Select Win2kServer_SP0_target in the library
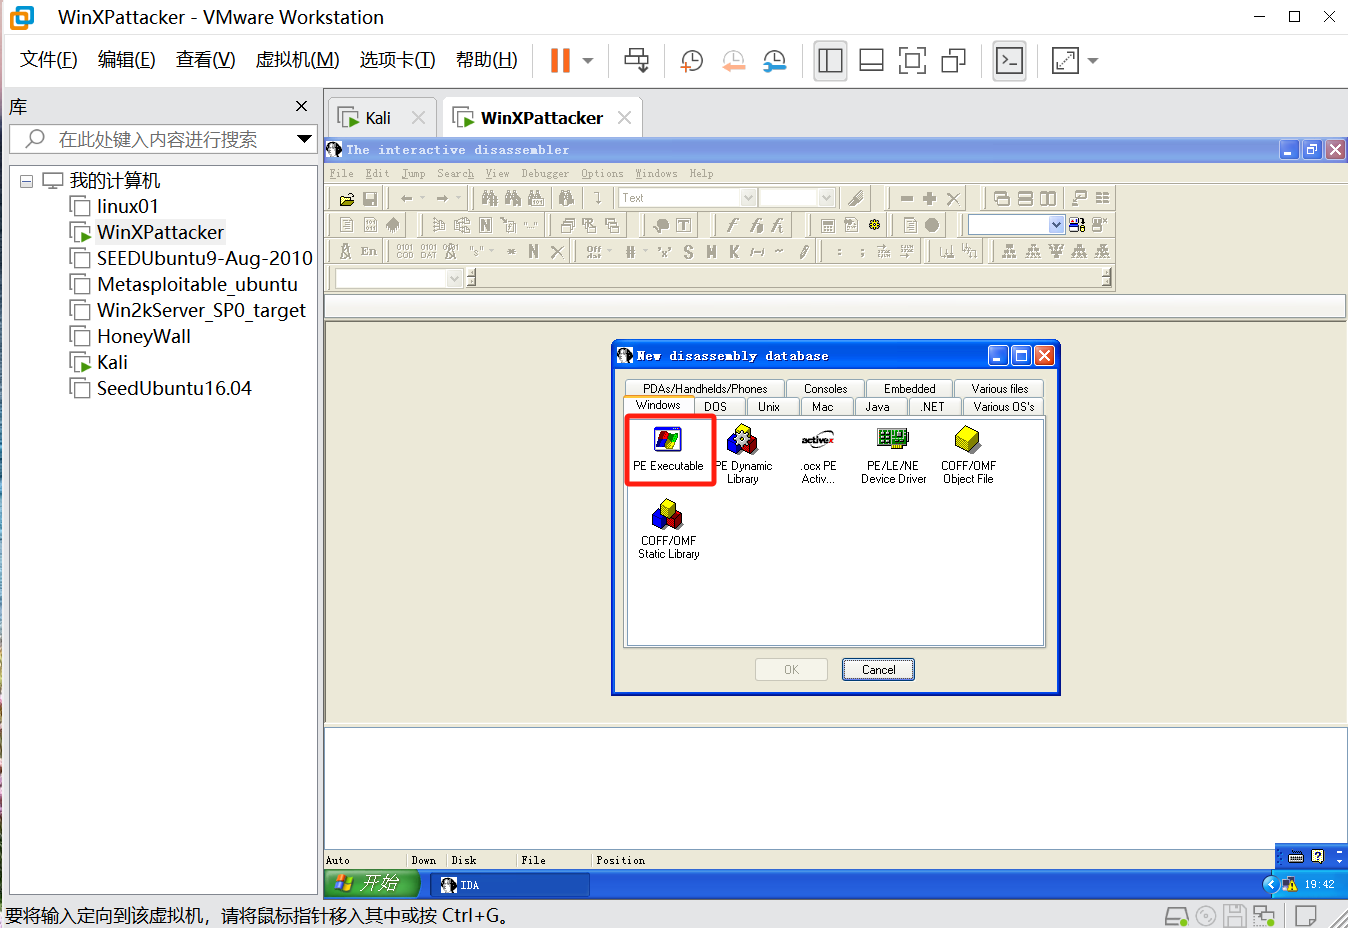Viewport: 1348px width, 928px height. pyautogui.click(x=201, y=310)
